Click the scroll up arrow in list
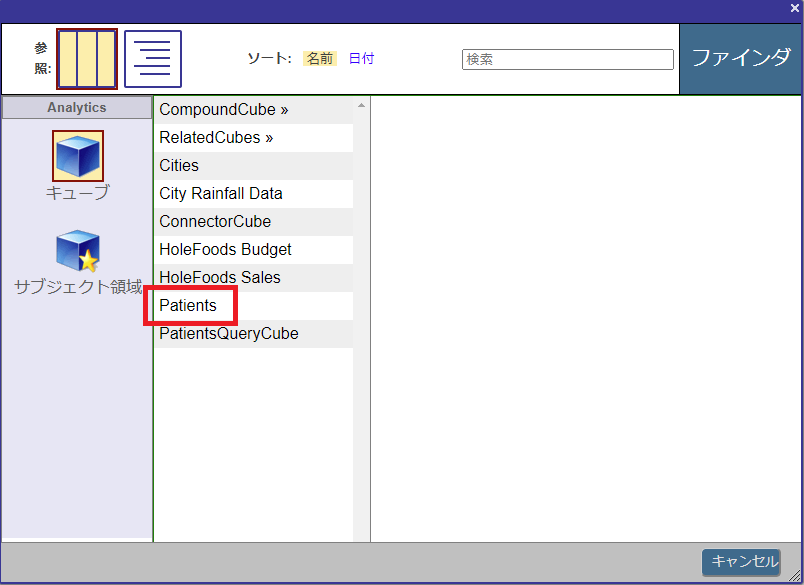This screenshot has width=804, height=585. coord(361,105)
